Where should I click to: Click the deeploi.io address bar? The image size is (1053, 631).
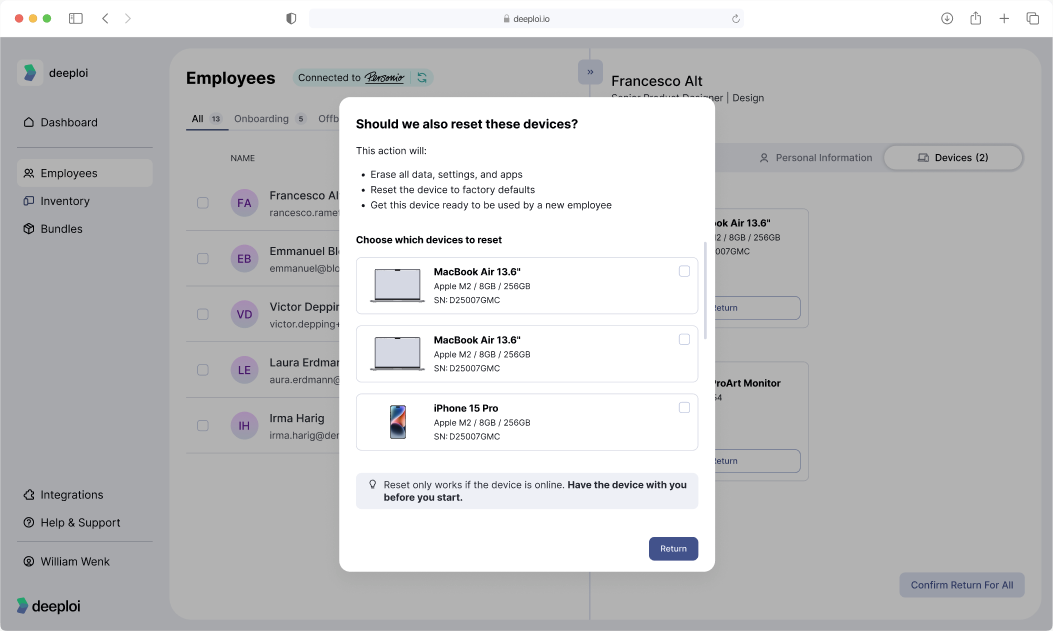[526, 19]
